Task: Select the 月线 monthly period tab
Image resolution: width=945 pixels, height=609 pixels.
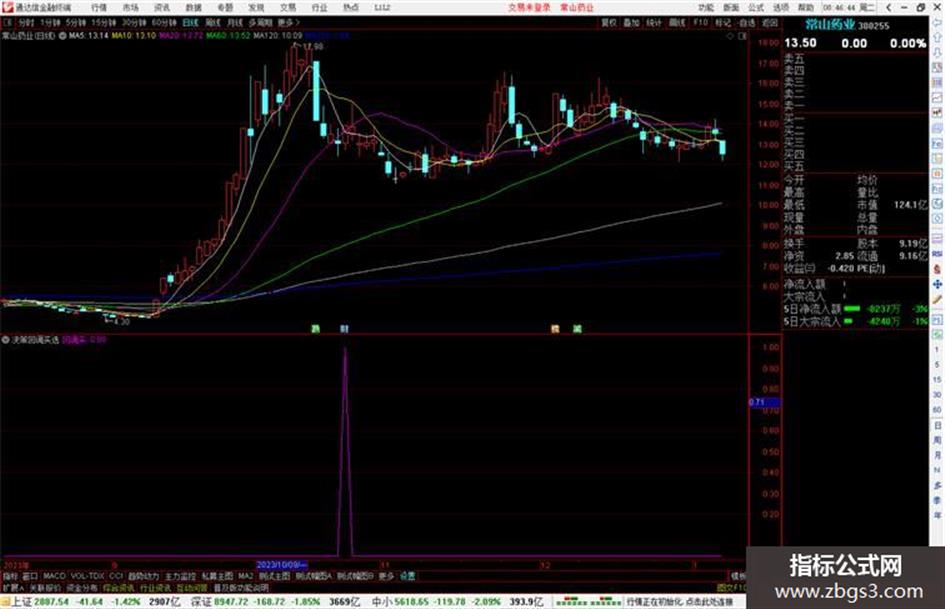Action: coord(235,22)
